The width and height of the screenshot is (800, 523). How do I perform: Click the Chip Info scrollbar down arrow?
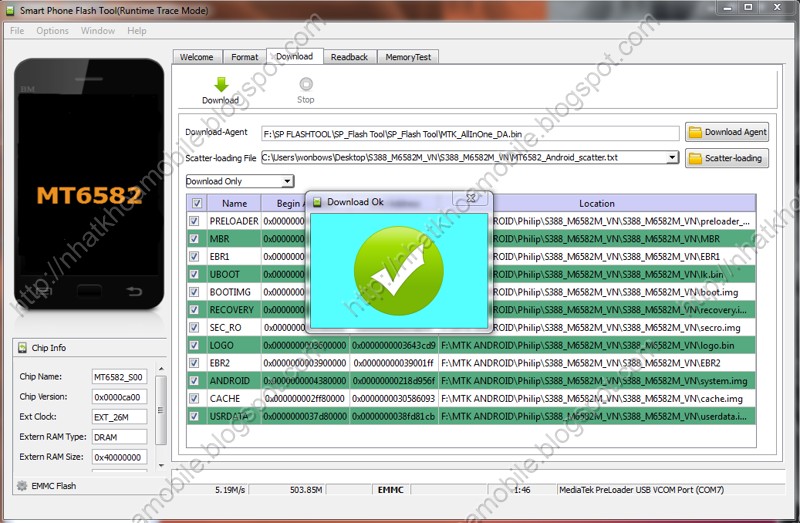coord(161,465)
